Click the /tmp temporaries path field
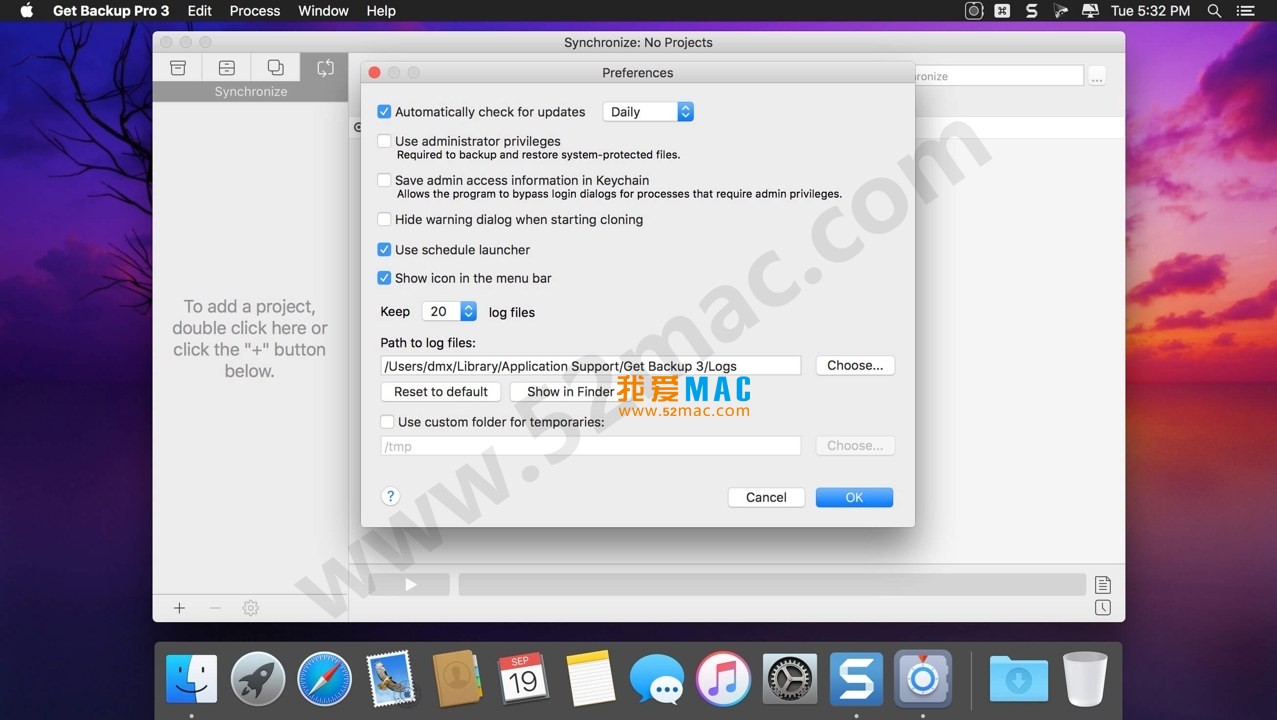 tap(591, 446)
